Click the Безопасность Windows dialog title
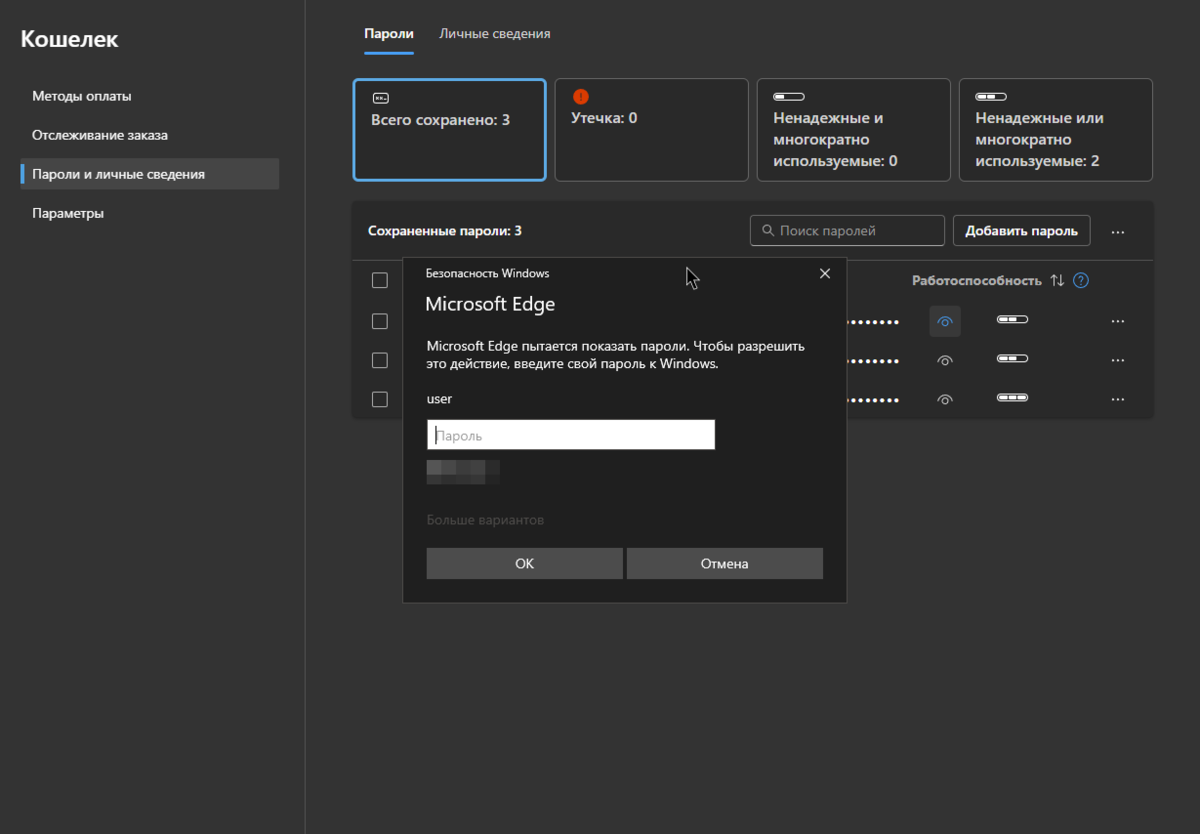 pos(488,273)
